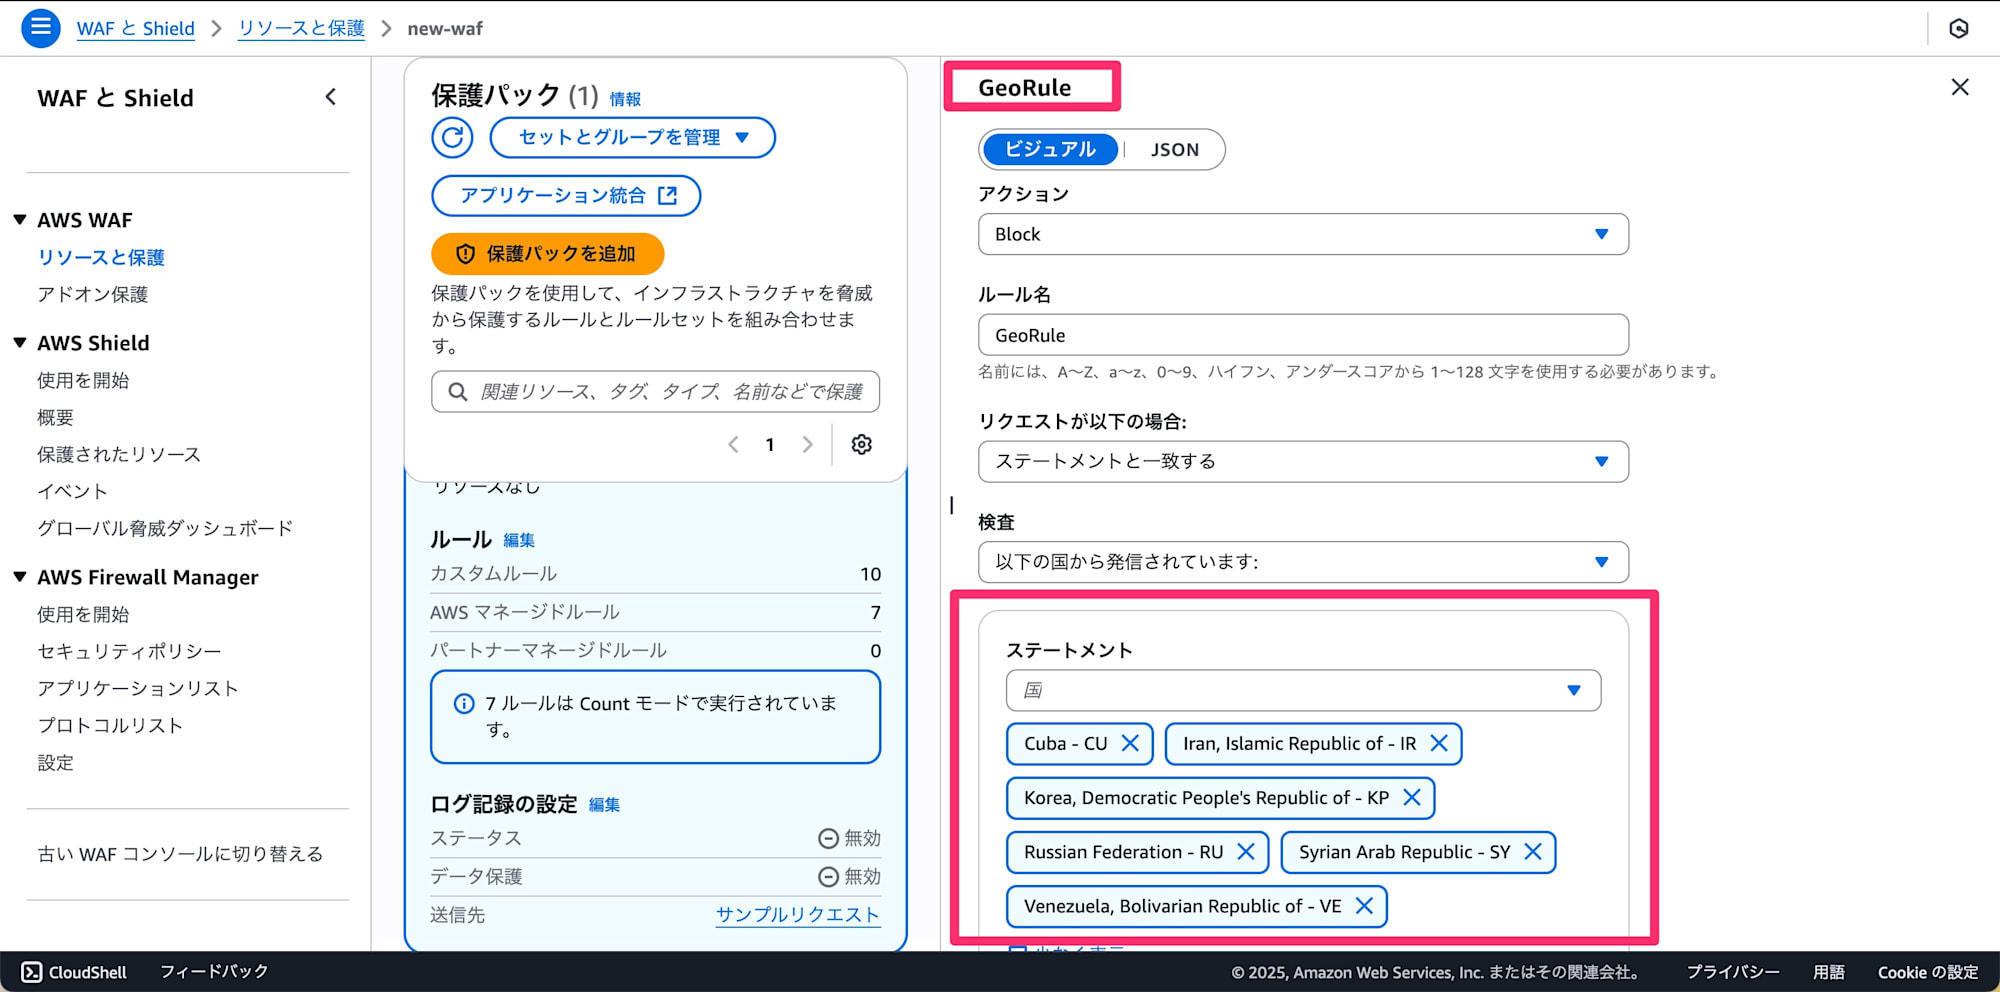The height and width of the screenshot is (992, 2000).
Task: Switch to JSON editor view
Action: 1175,149
